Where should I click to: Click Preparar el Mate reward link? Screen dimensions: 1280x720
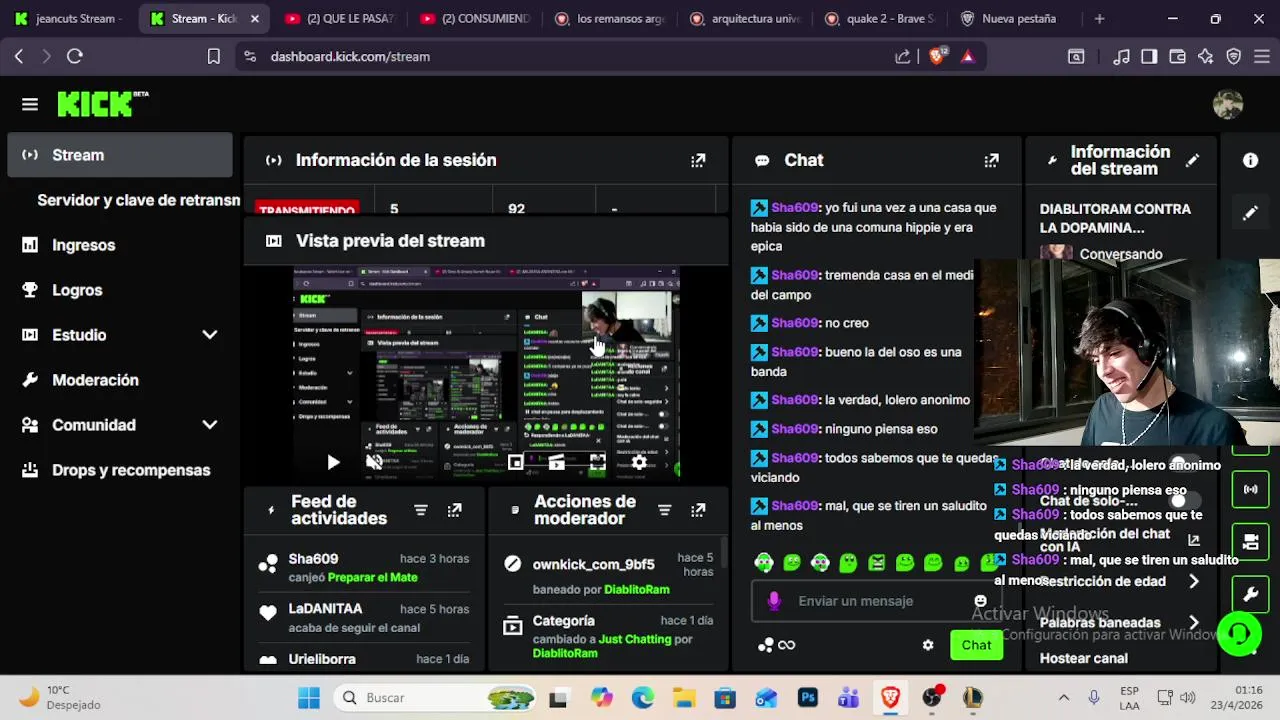click(x=373, y=578)
